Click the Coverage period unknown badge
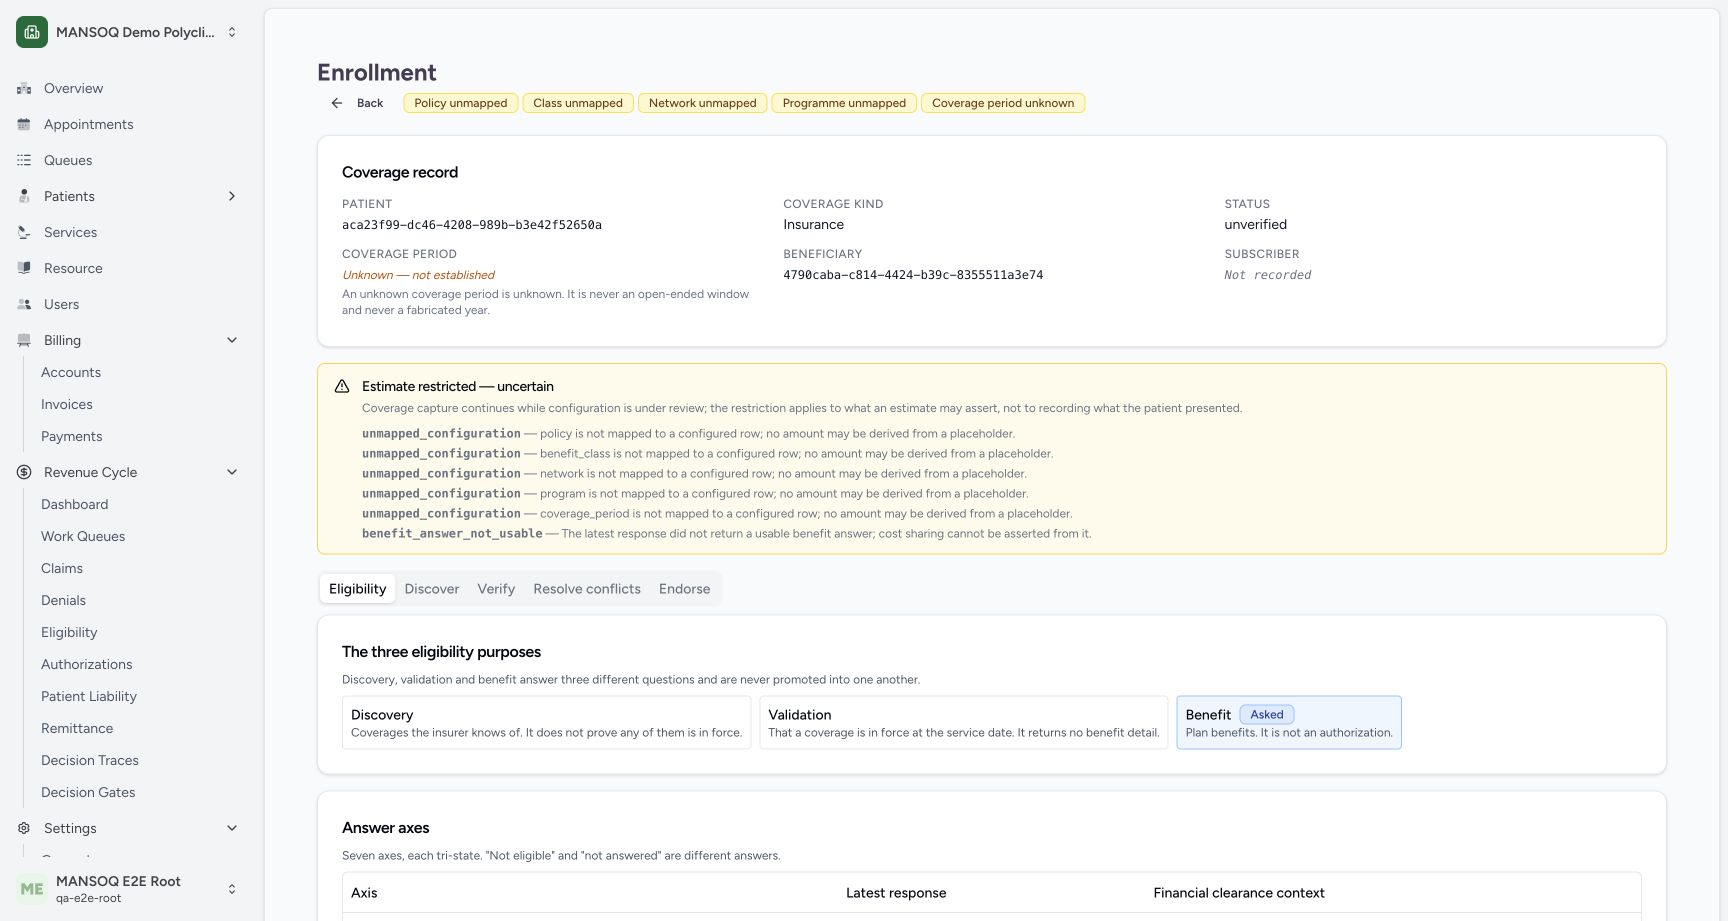The image size is (1728, 921). click(1003, 103)
